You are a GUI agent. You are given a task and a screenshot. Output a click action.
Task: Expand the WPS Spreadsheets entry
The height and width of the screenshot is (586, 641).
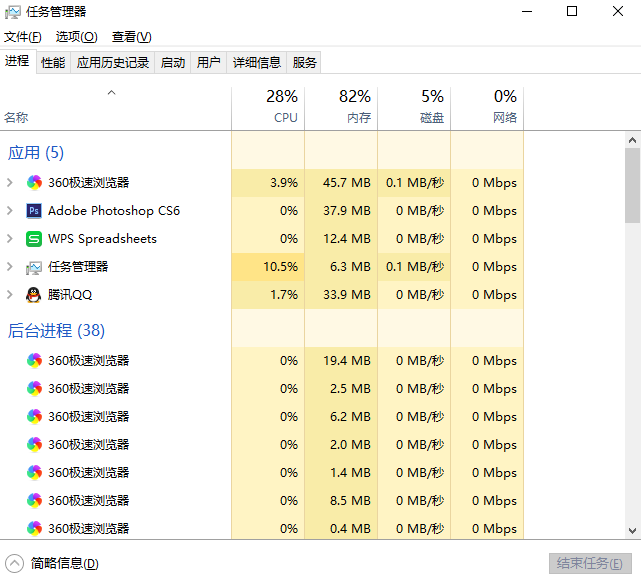(10, 239)
